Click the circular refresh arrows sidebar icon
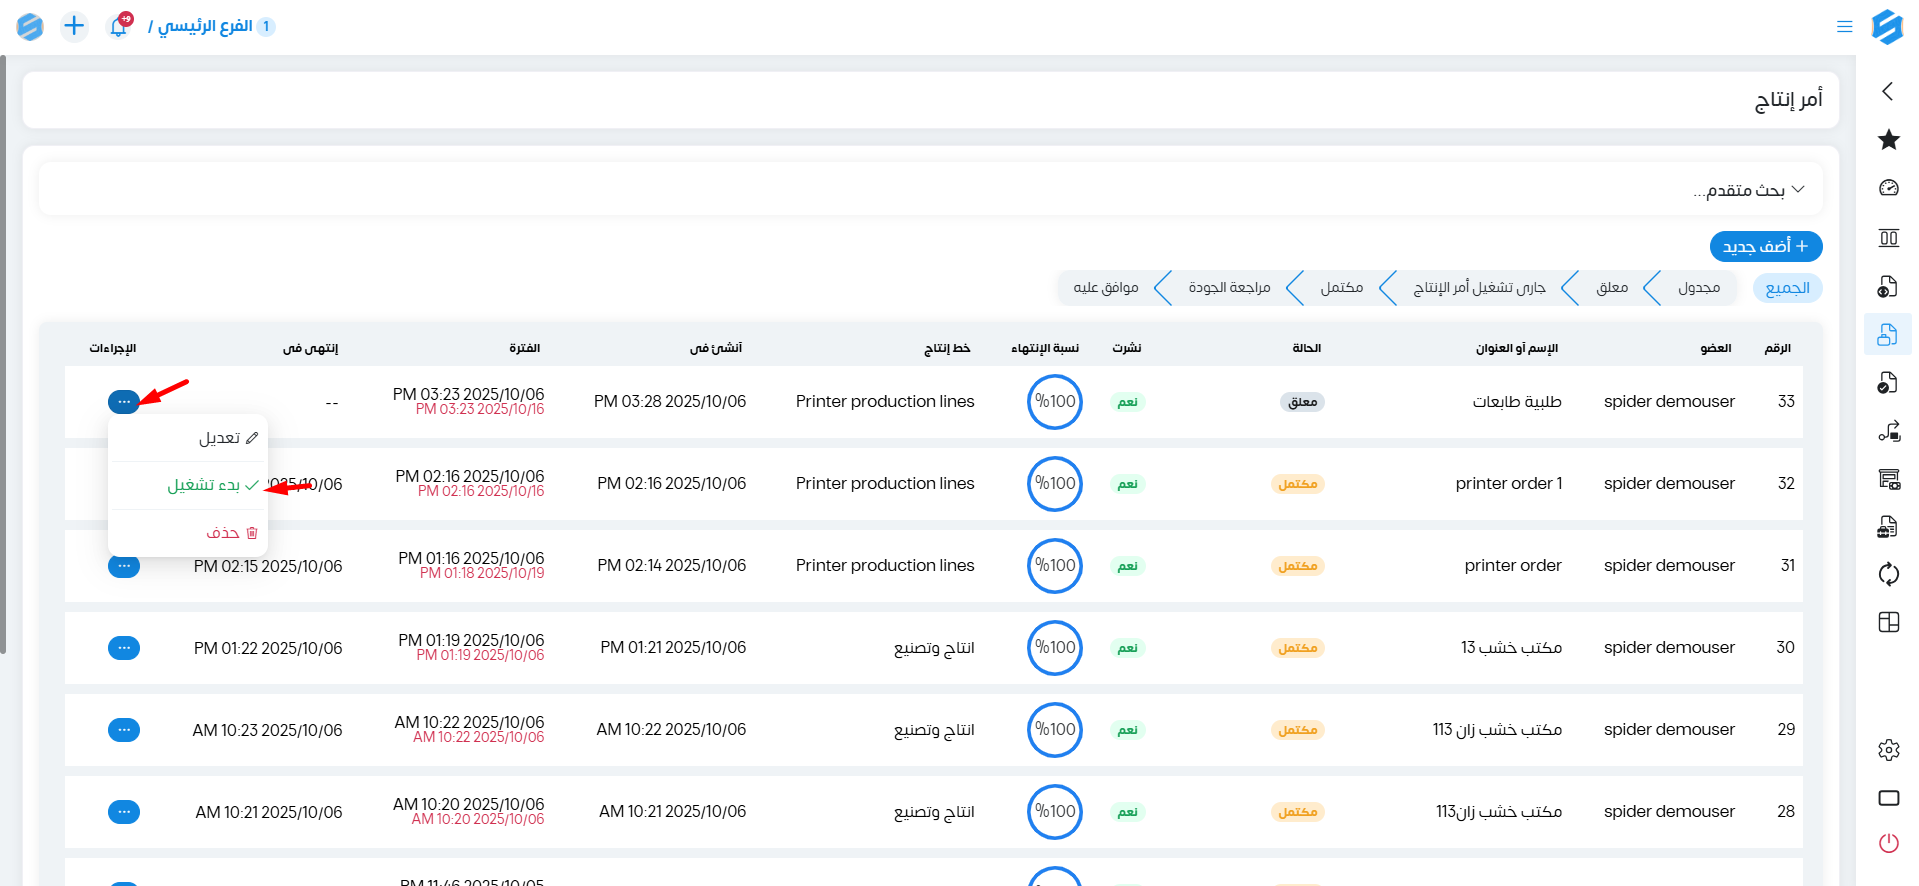Viewport: 1919px width, 886px height. click(x=1888, y=574)
